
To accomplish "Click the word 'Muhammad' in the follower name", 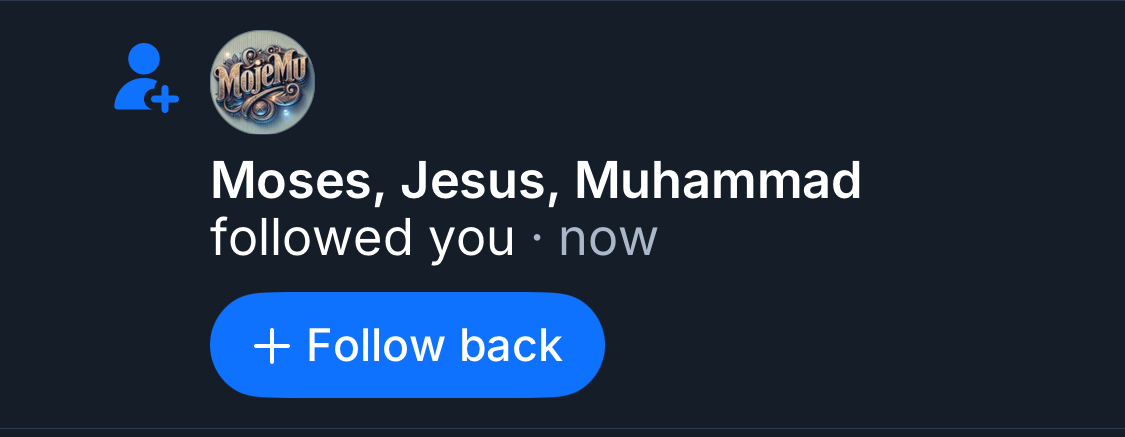I will coord(717,182).
